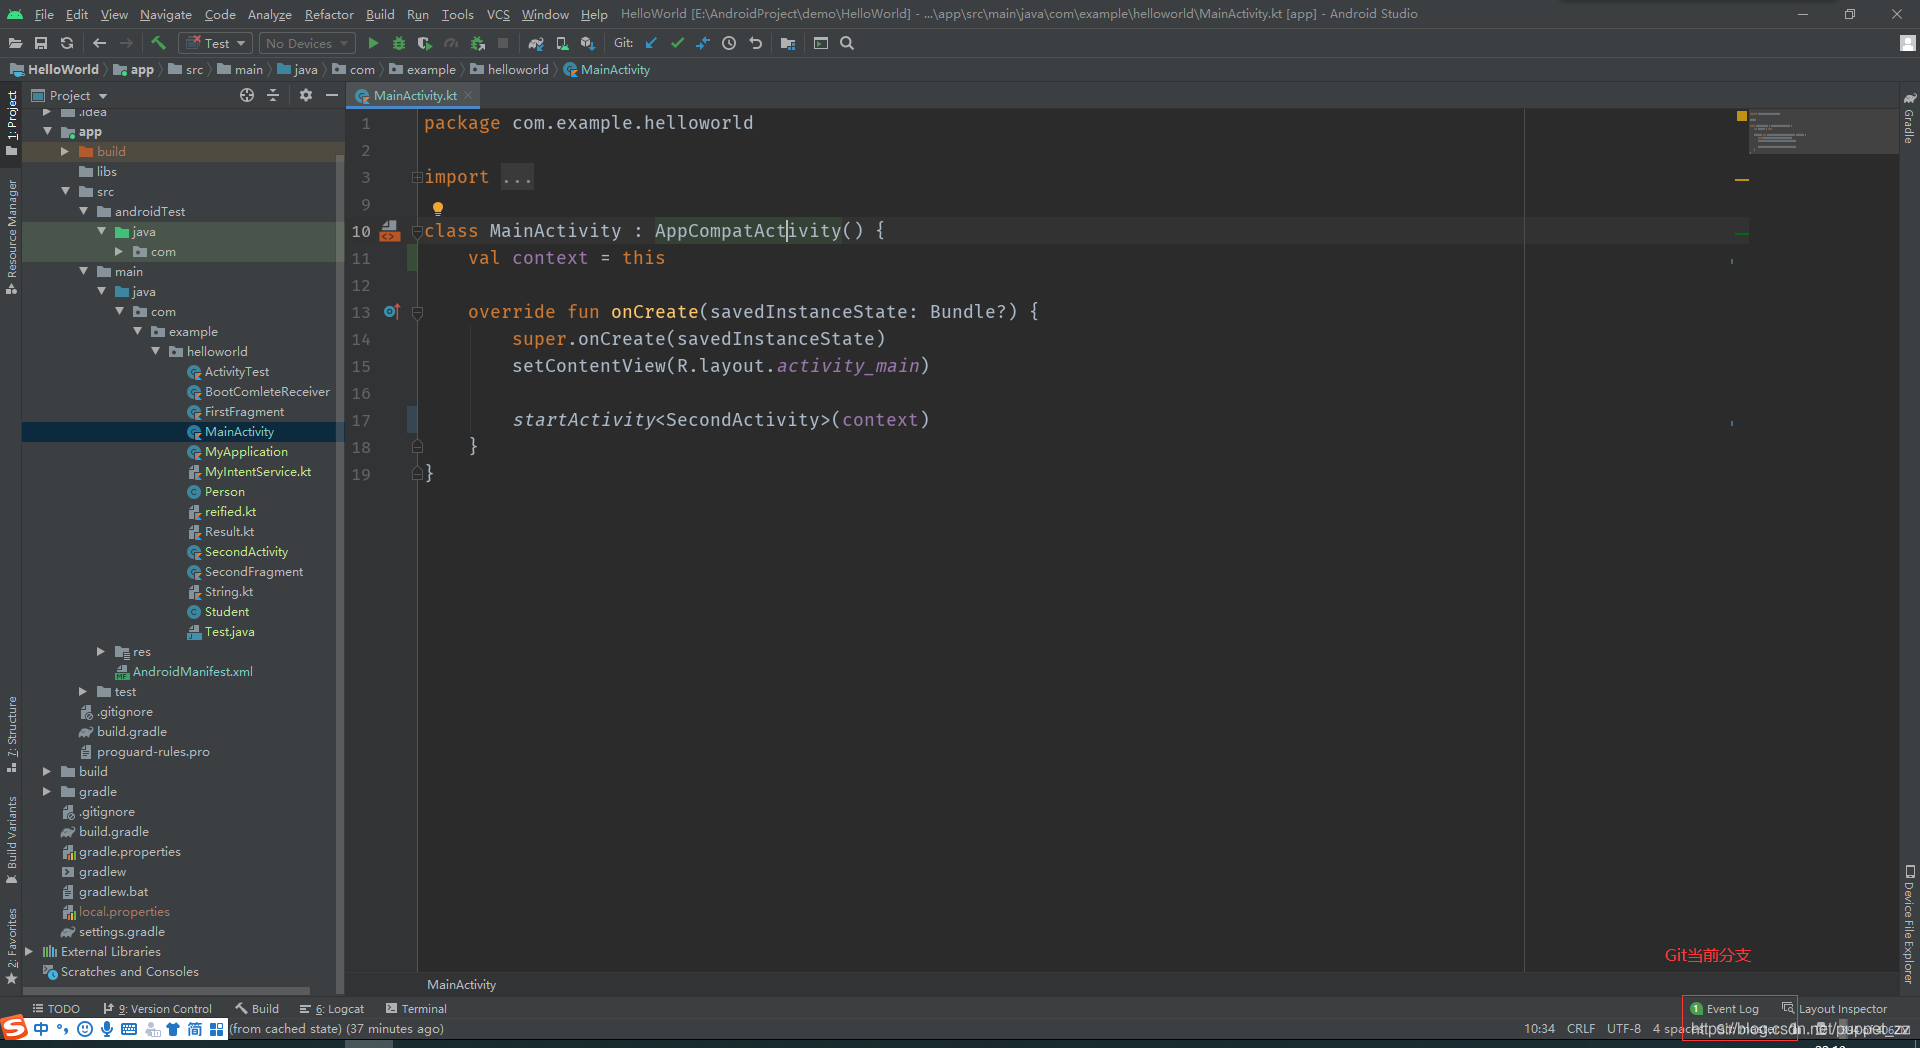
Task: Expand the gradle folder
Action: coord(47,792)
